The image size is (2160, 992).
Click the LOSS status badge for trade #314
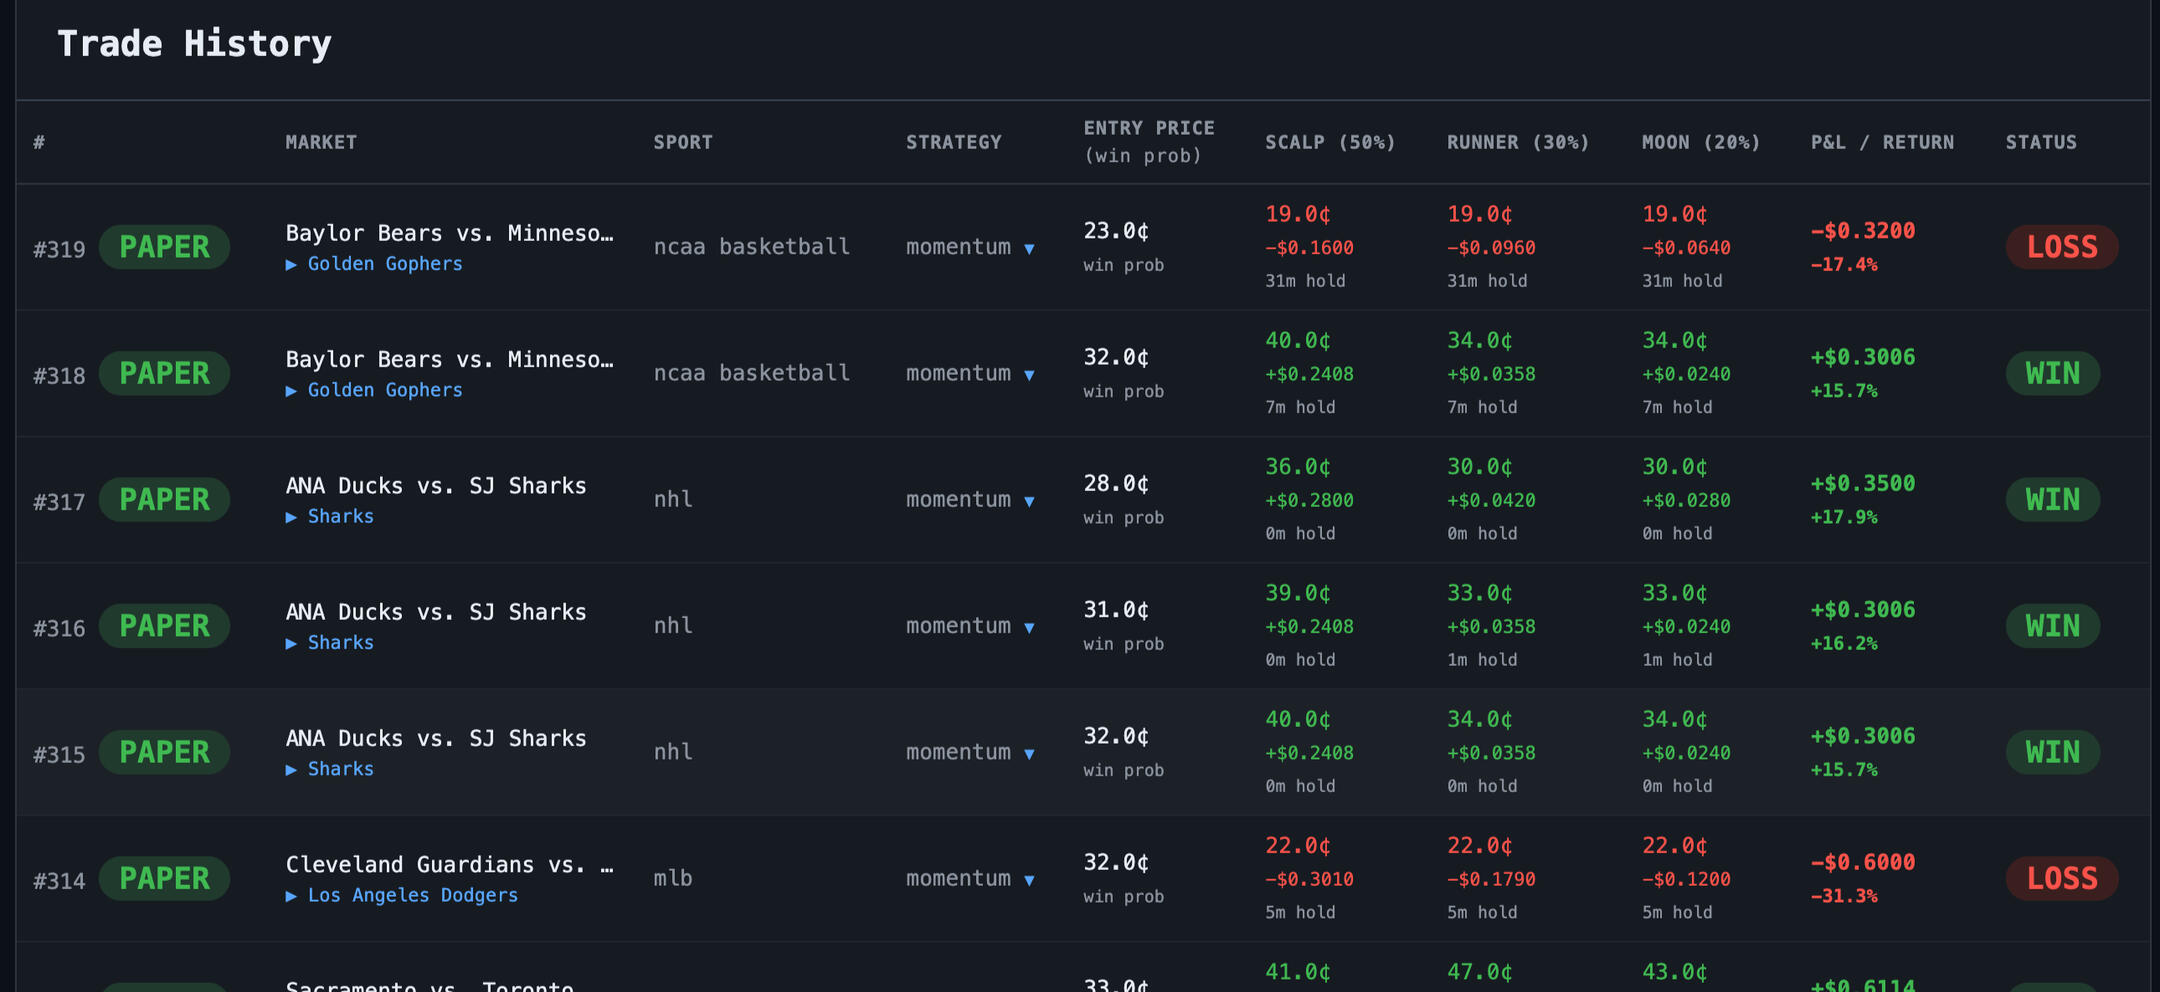pyautogui.click(x=2062, y=879)
